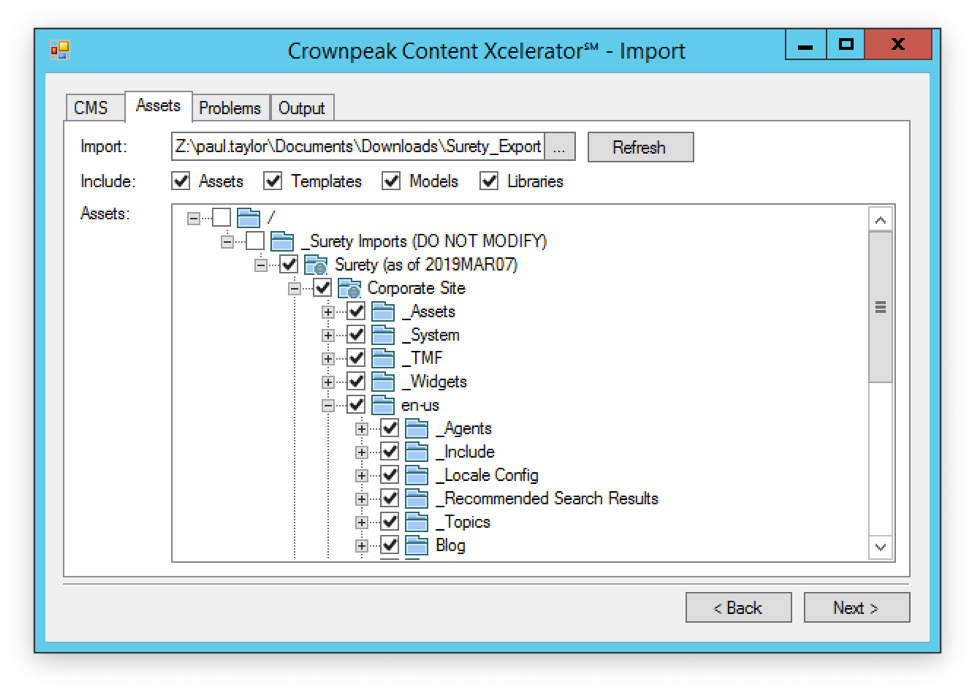Toggle the Include Libraries checkbox
This screenshot has width=974, height=691.
[489, 181]
